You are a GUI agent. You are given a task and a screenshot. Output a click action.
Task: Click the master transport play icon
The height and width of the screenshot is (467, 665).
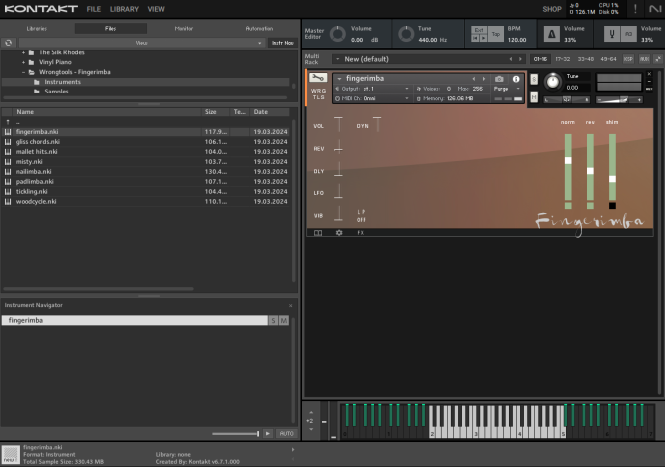483,38
